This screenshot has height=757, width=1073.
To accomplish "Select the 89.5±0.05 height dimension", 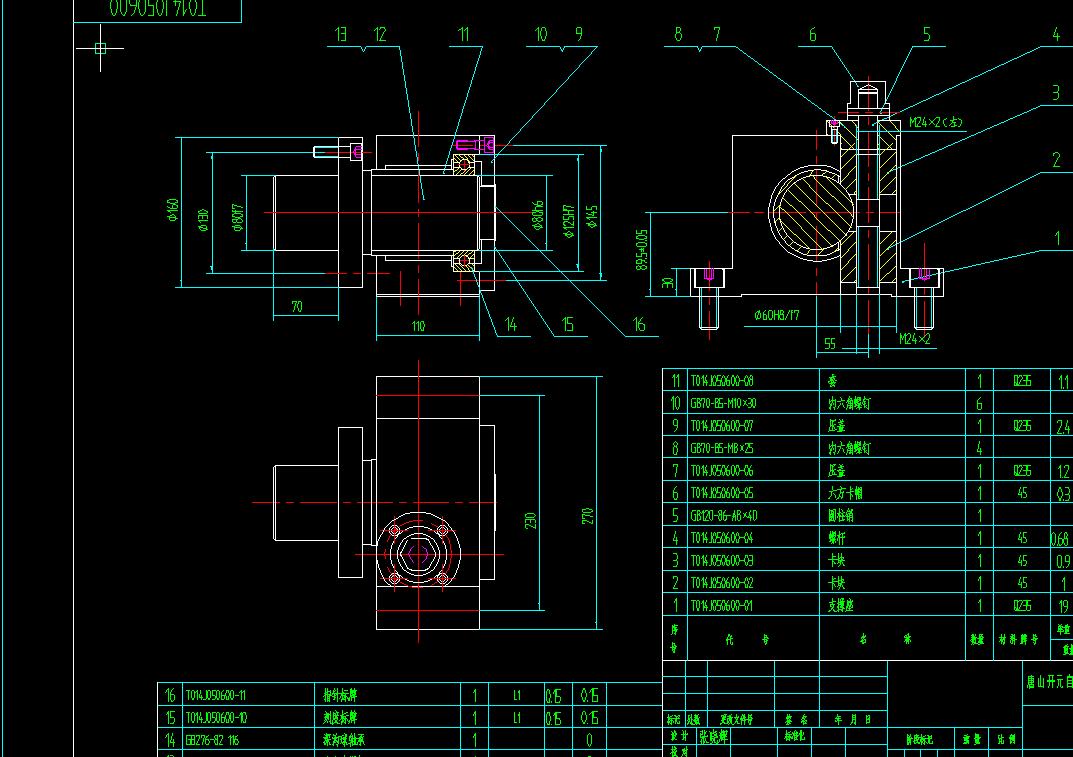I will [x=641, y=250].
